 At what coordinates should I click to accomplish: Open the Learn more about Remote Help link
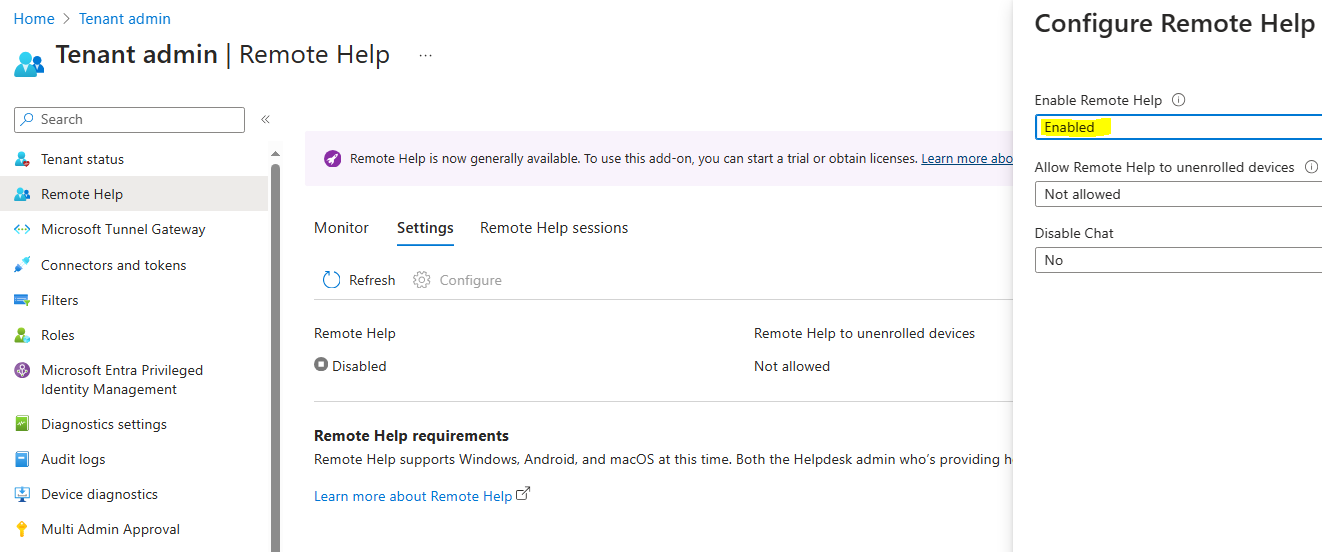click(413, 496)
